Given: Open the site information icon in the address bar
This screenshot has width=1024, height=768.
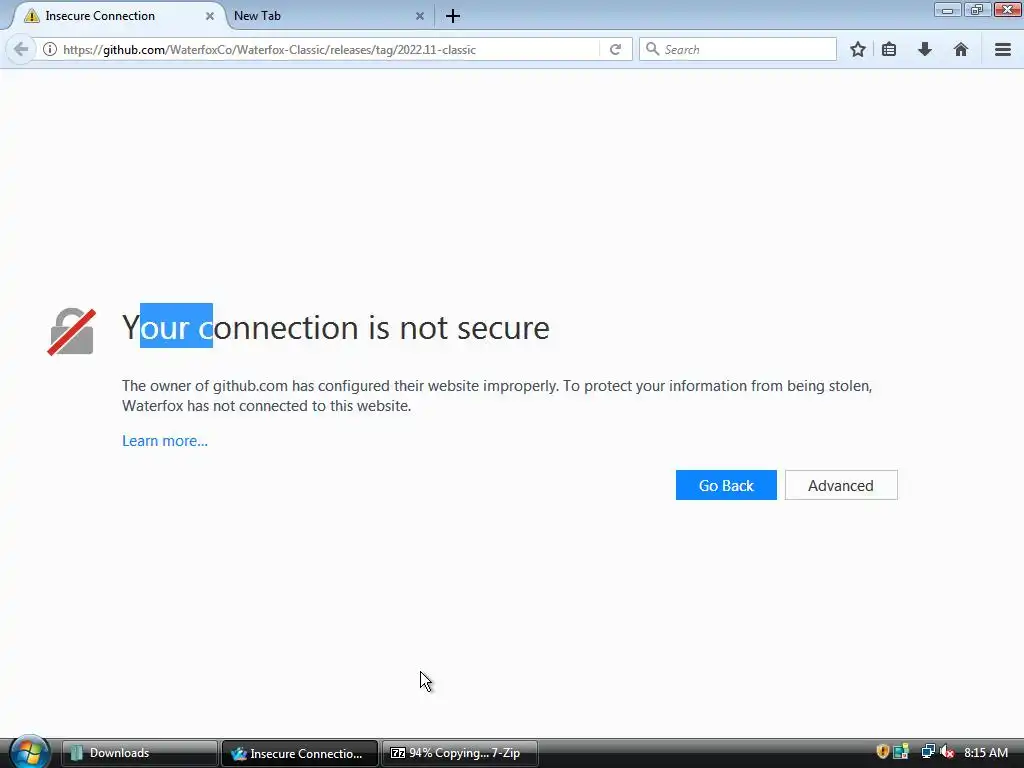Looking at the screenshot, I should [50, 50].
